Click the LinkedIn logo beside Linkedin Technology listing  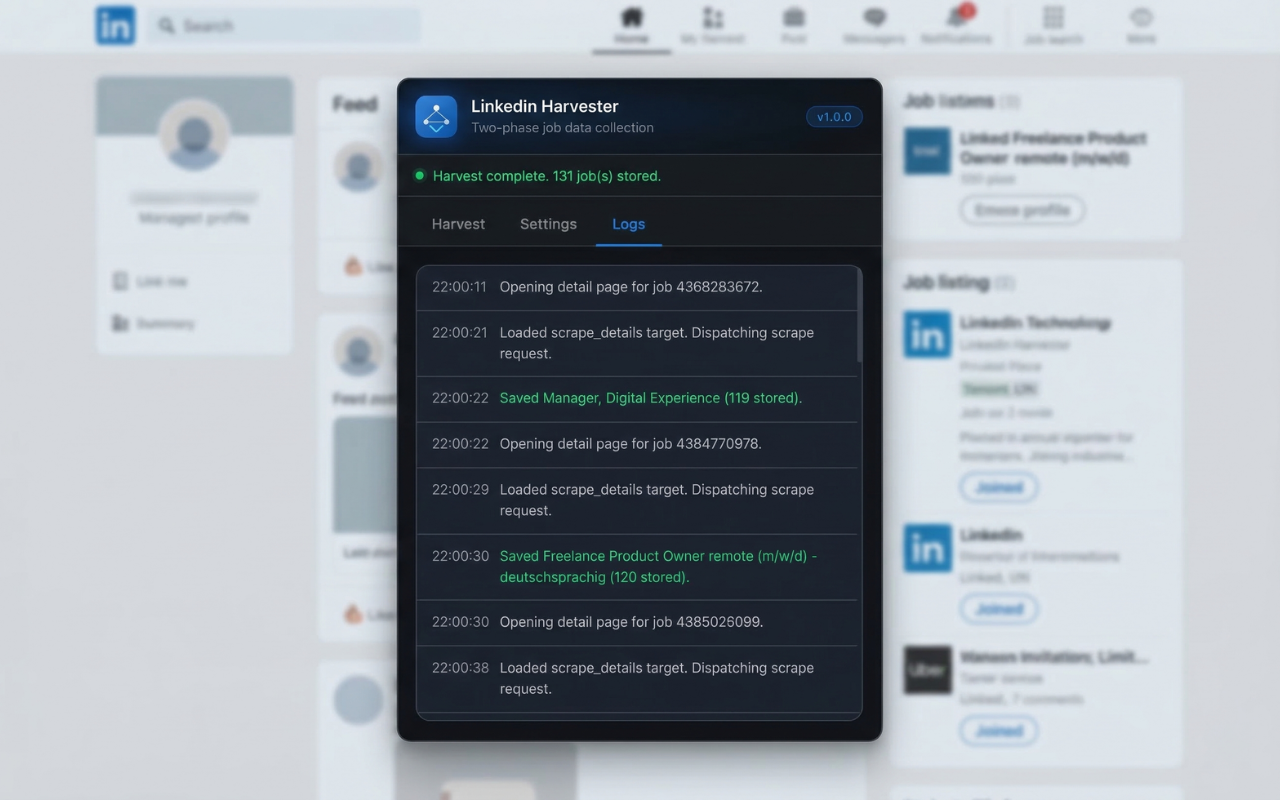928,334
